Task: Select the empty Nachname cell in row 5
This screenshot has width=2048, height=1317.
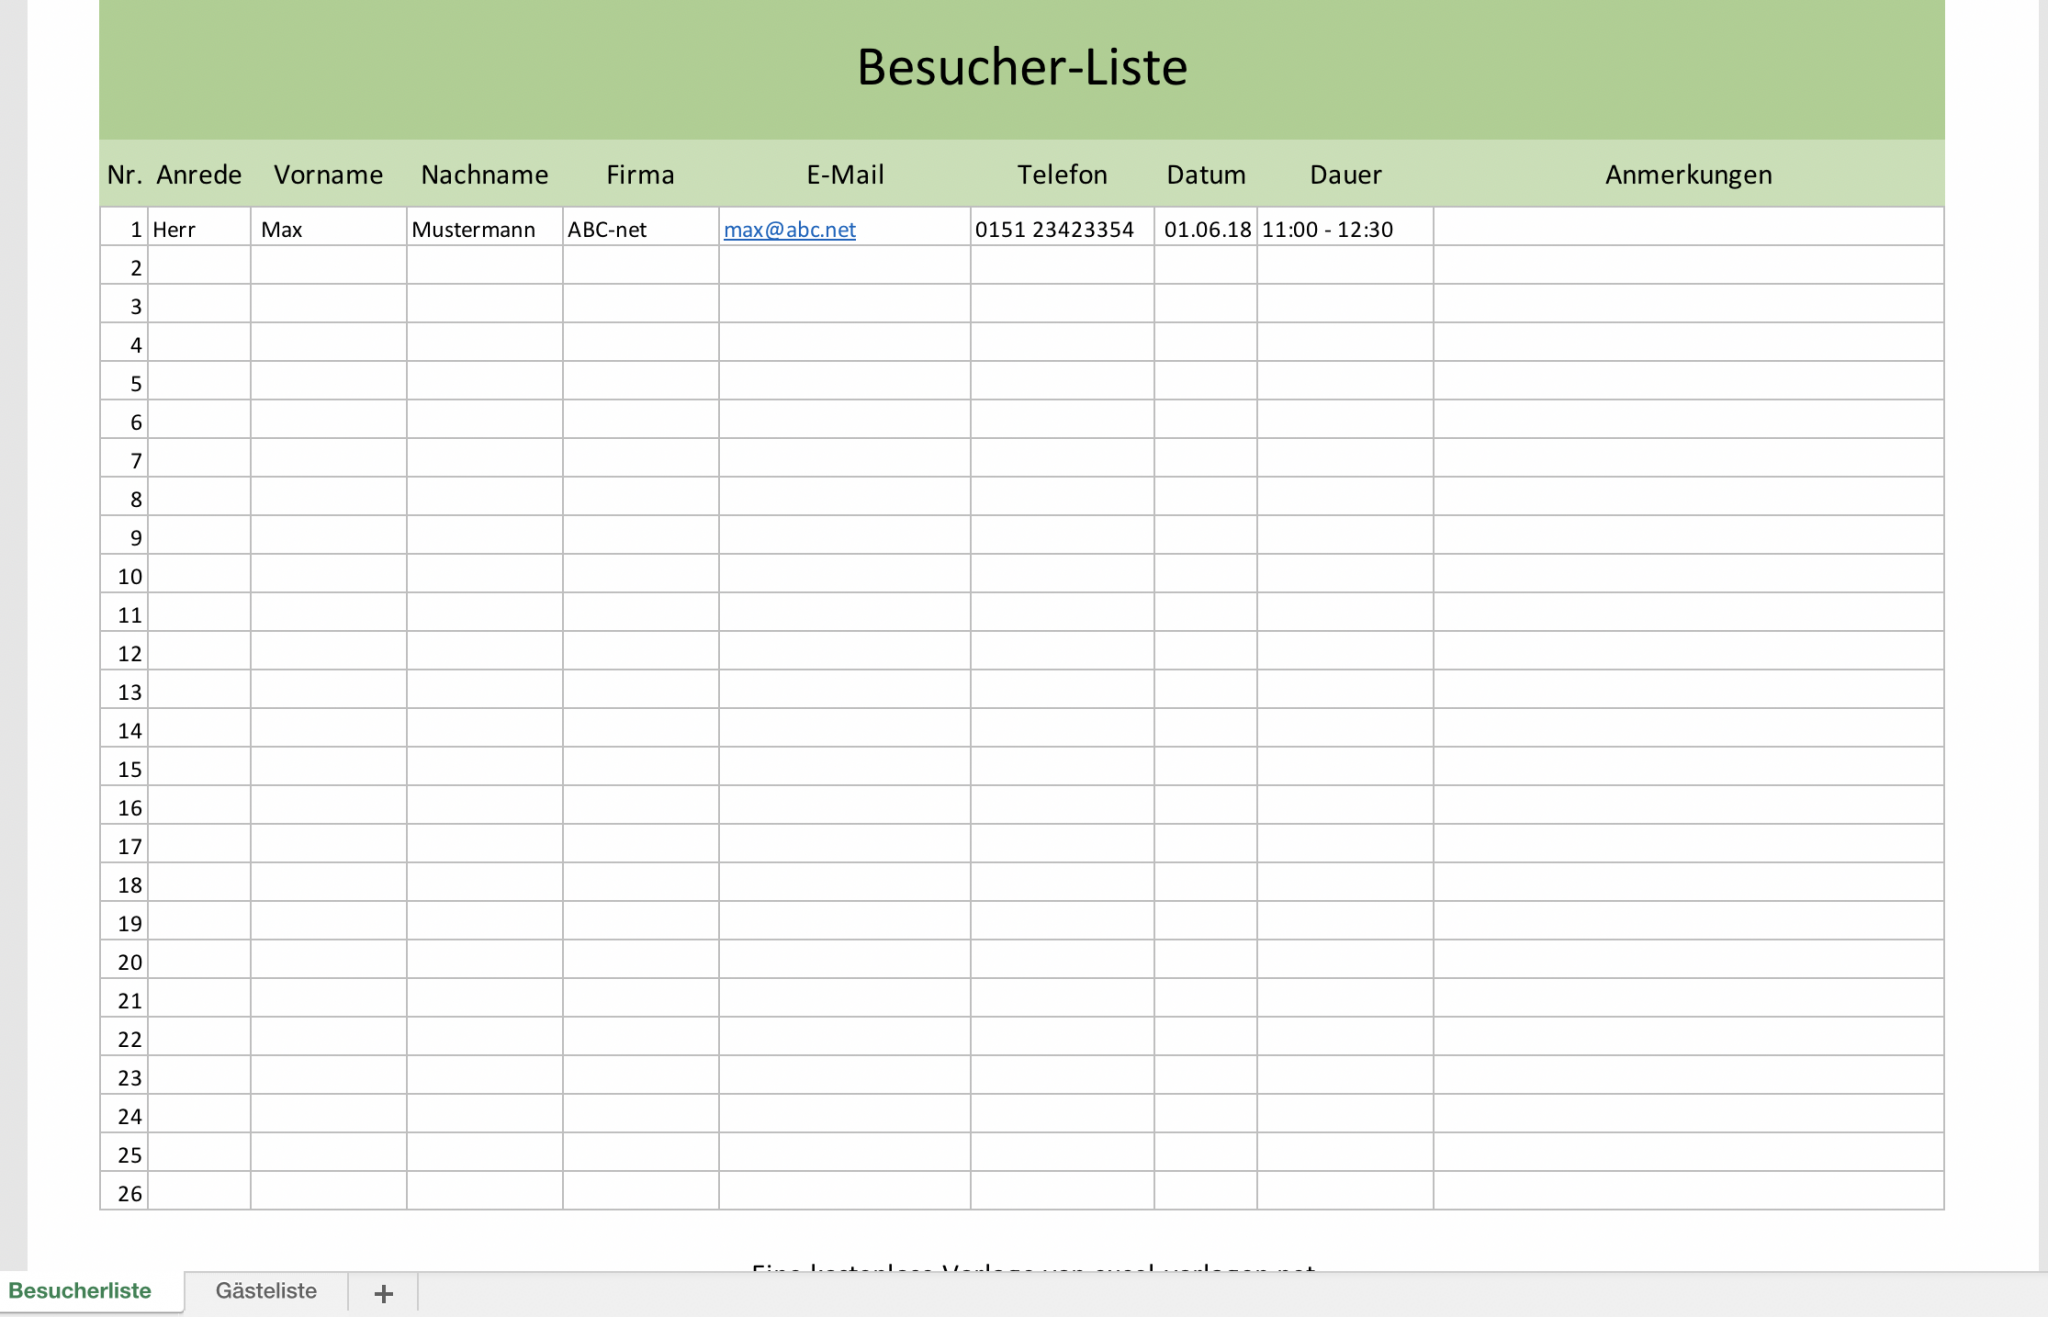Action: [x=485, y=382]
